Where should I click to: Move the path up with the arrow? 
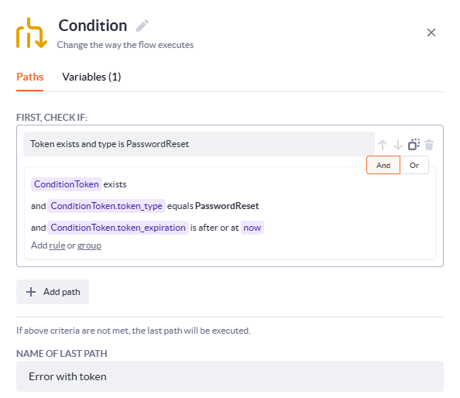(382, 145)
